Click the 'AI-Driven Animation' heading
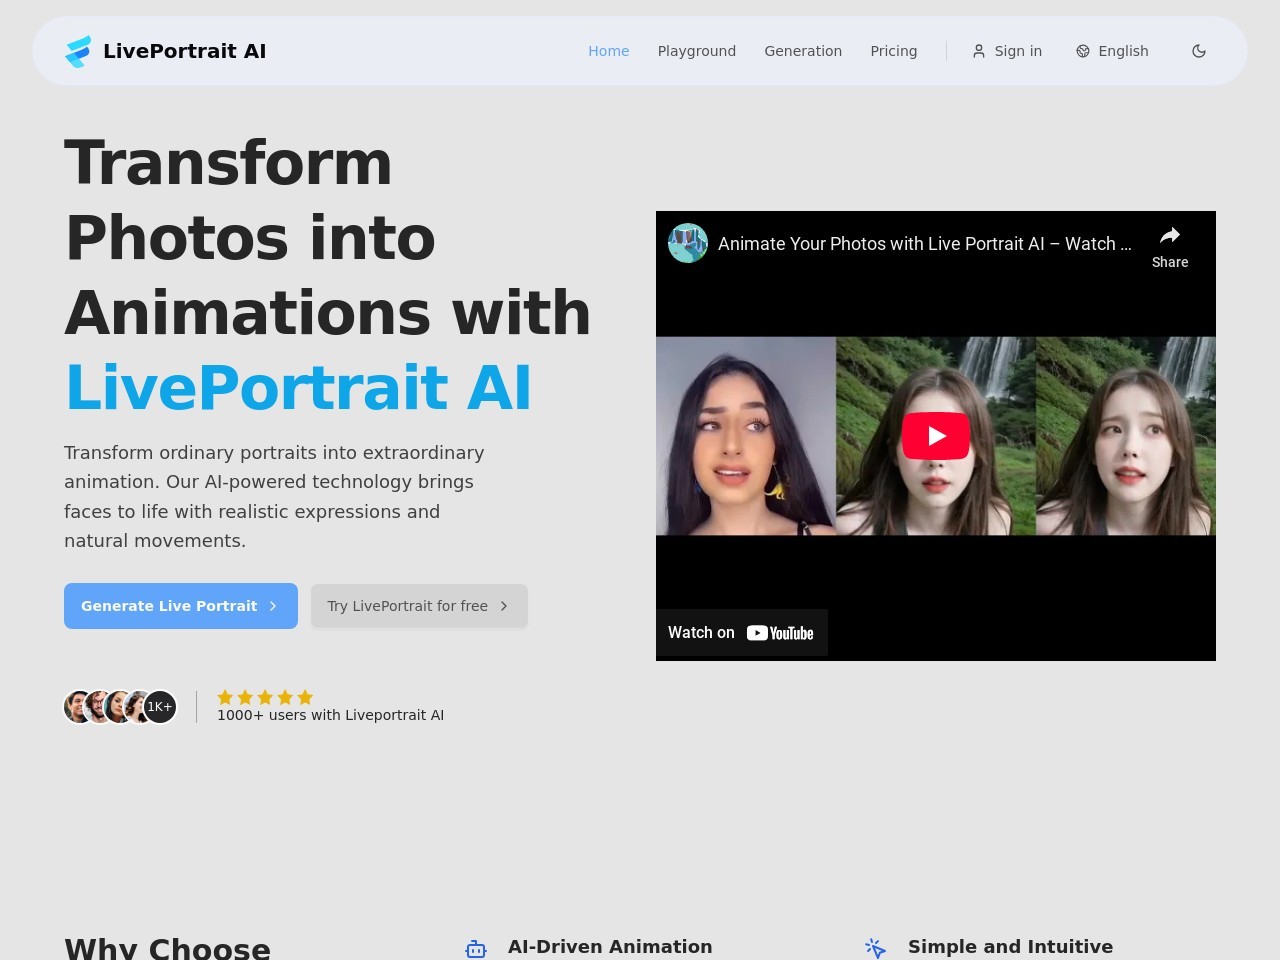The height and width of the screenshot is (960, 1280). coord(610,947)
